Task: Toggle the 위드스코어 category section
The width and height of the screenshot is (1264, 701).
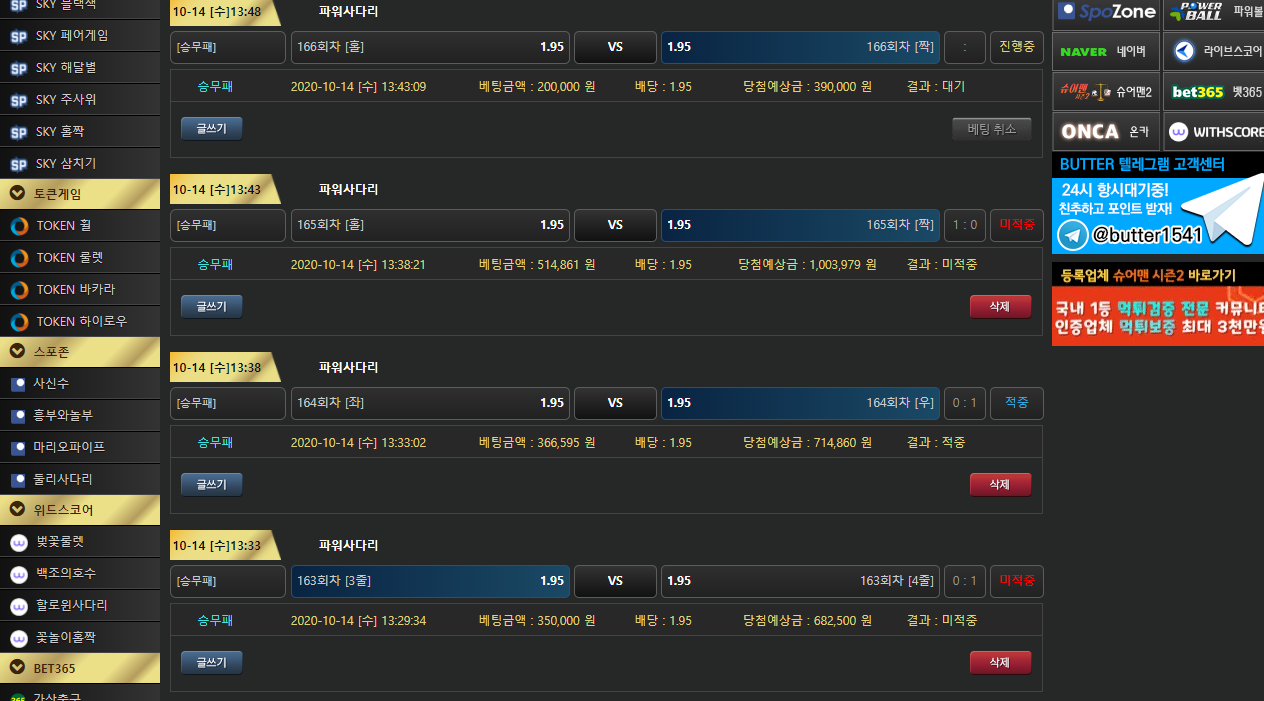Action: (79, 510)
